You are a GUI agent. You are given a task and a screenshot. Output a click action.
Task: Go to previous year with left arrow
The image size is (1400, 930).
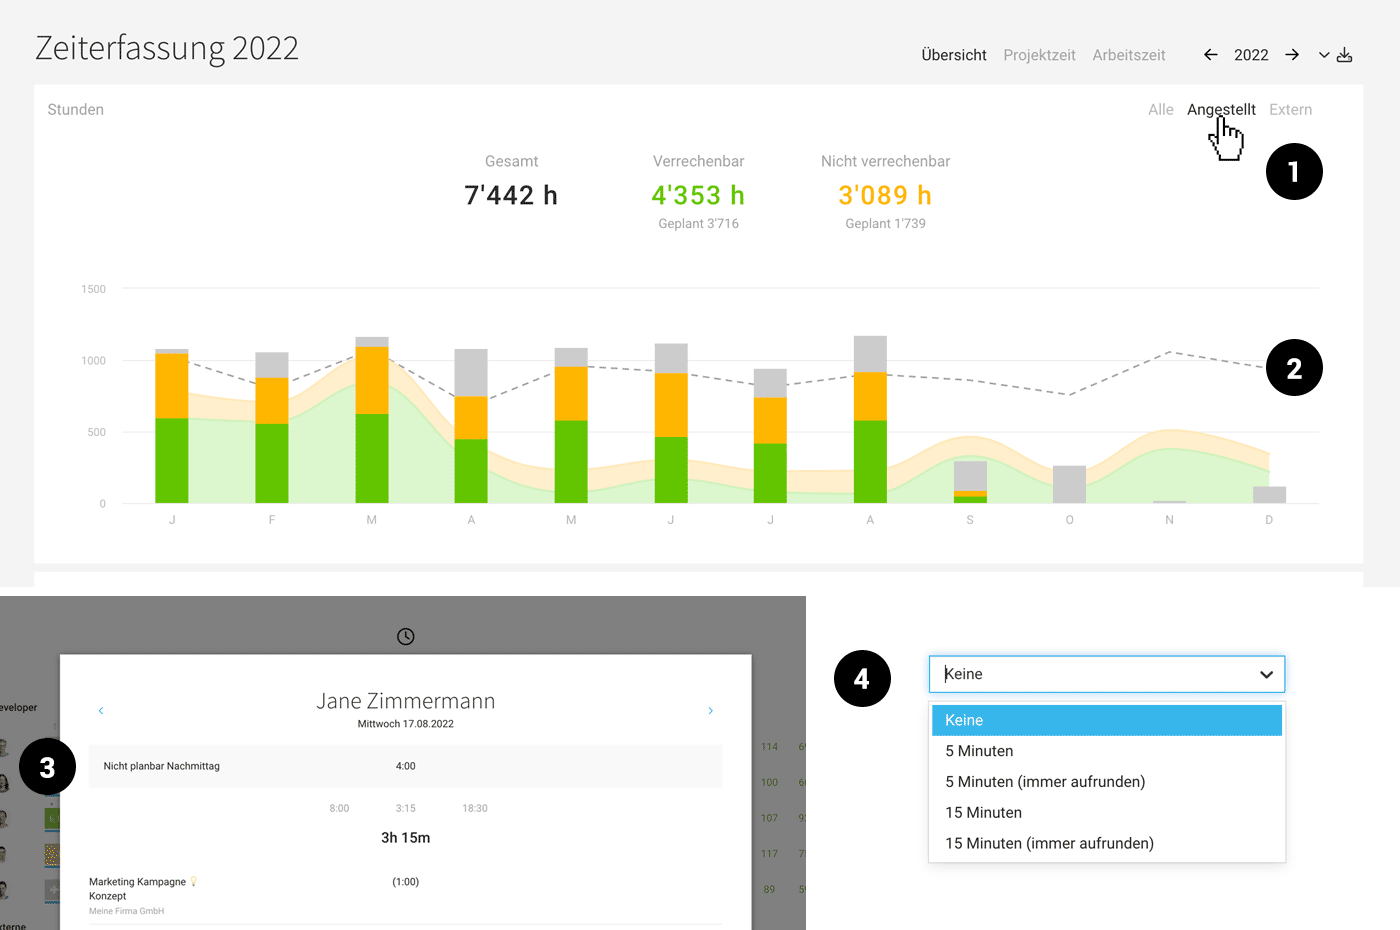tap(1210, 55)
